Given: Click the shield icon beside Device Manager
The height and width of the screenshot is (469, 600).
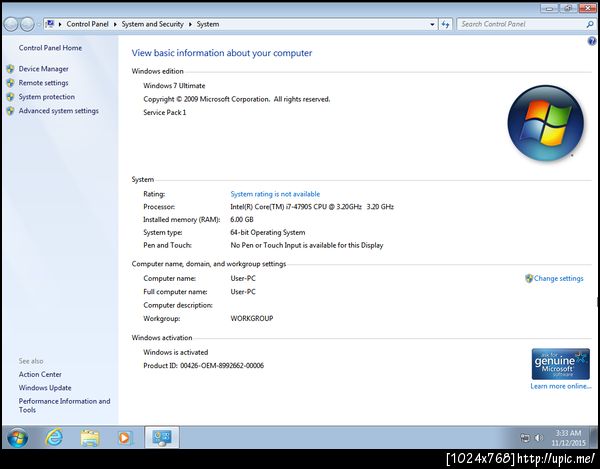Looking at the screenshot, I should 10,69.
